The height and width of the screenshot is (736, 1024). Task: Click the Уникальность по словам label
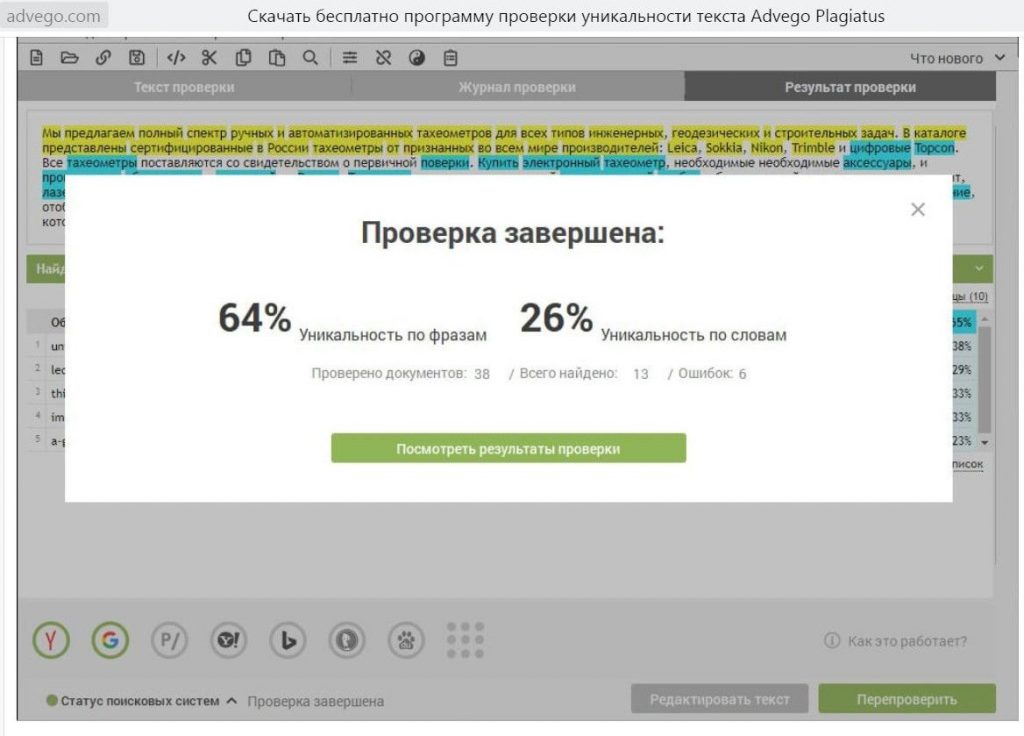pos(694,335)
